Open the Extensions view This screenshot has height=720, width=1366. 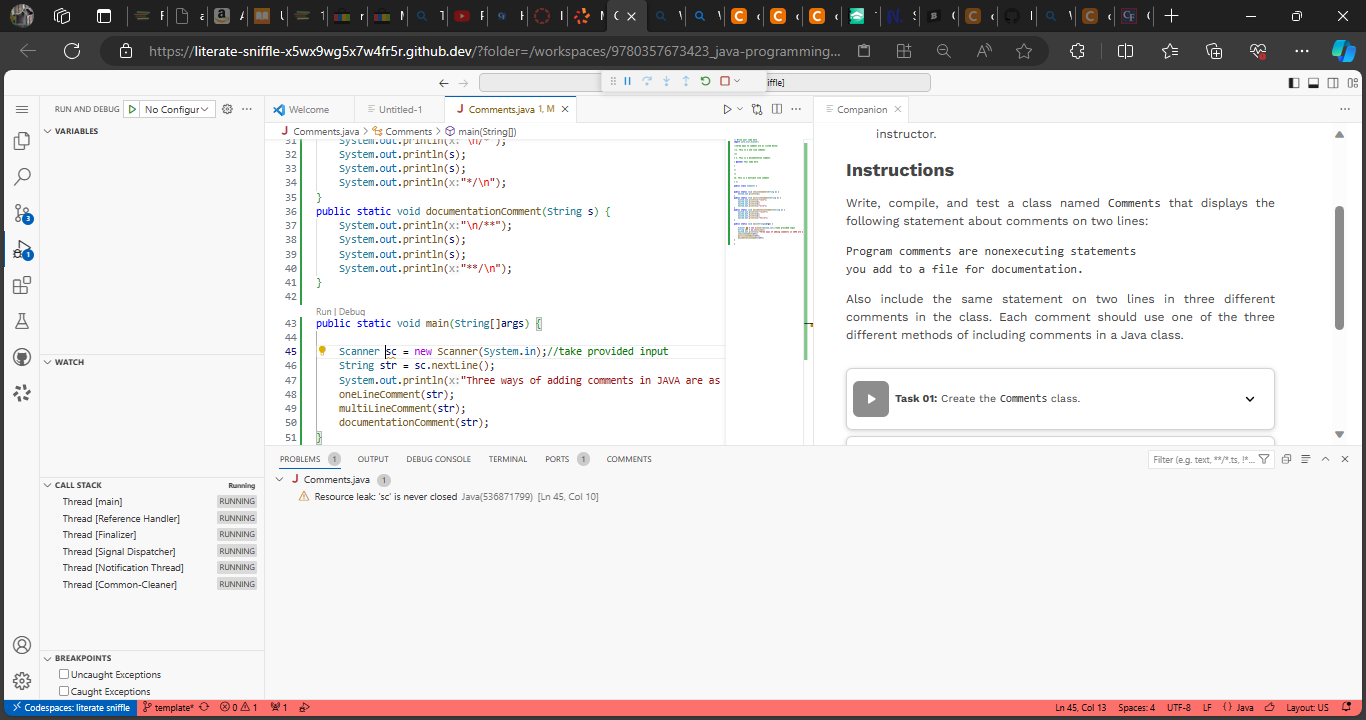22,285
